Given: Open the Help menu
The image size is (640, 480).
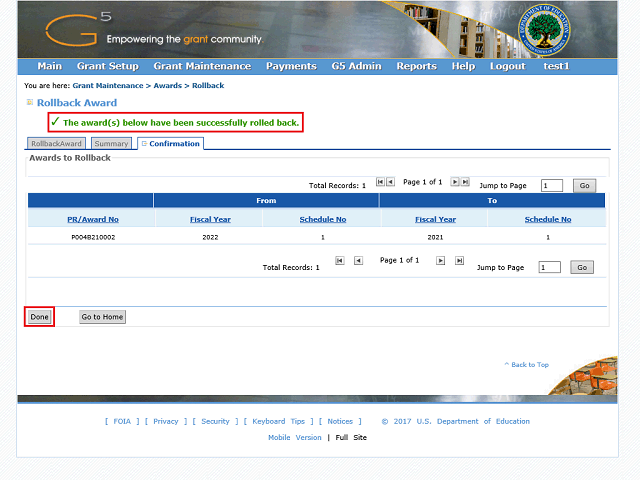Looking at the screenshot, I should click(463, 66).
